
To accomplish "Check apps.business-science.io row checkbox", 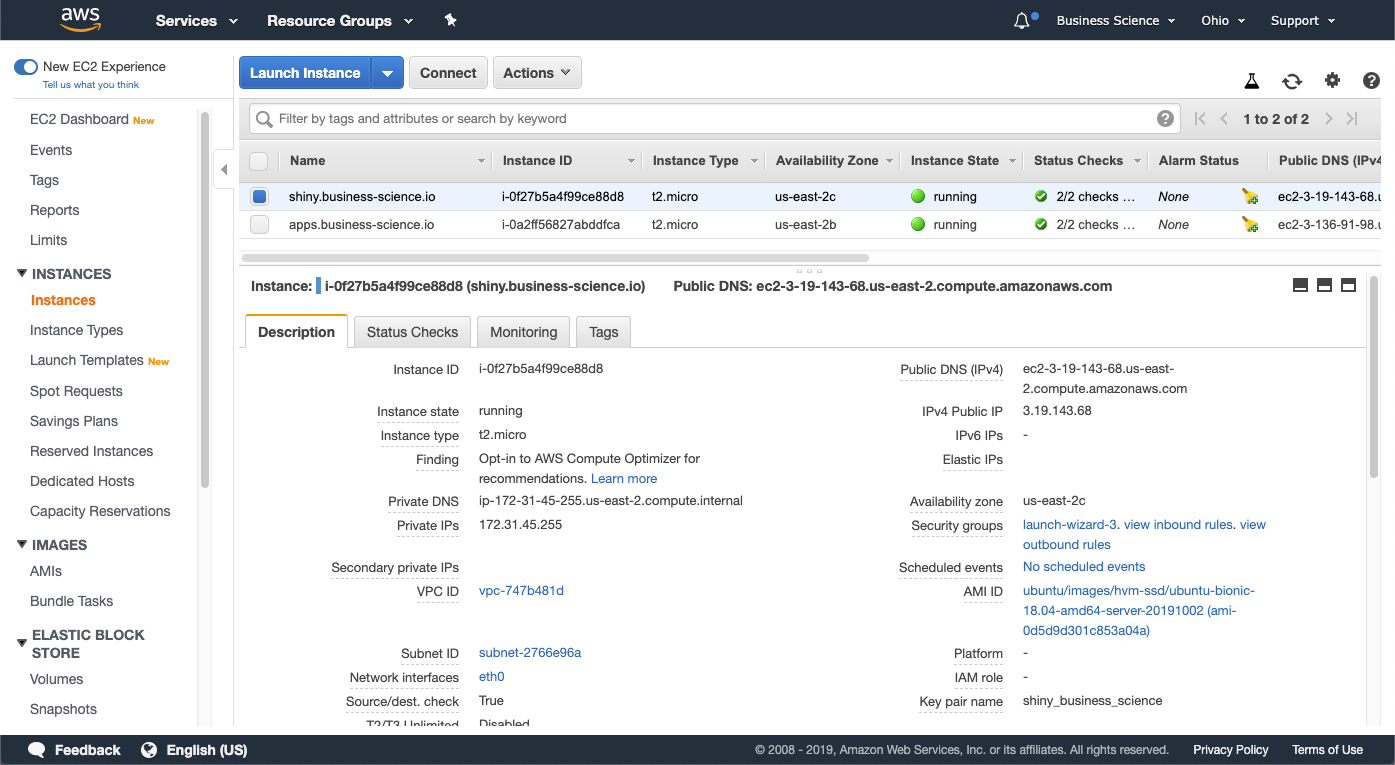I will point(259,225).
